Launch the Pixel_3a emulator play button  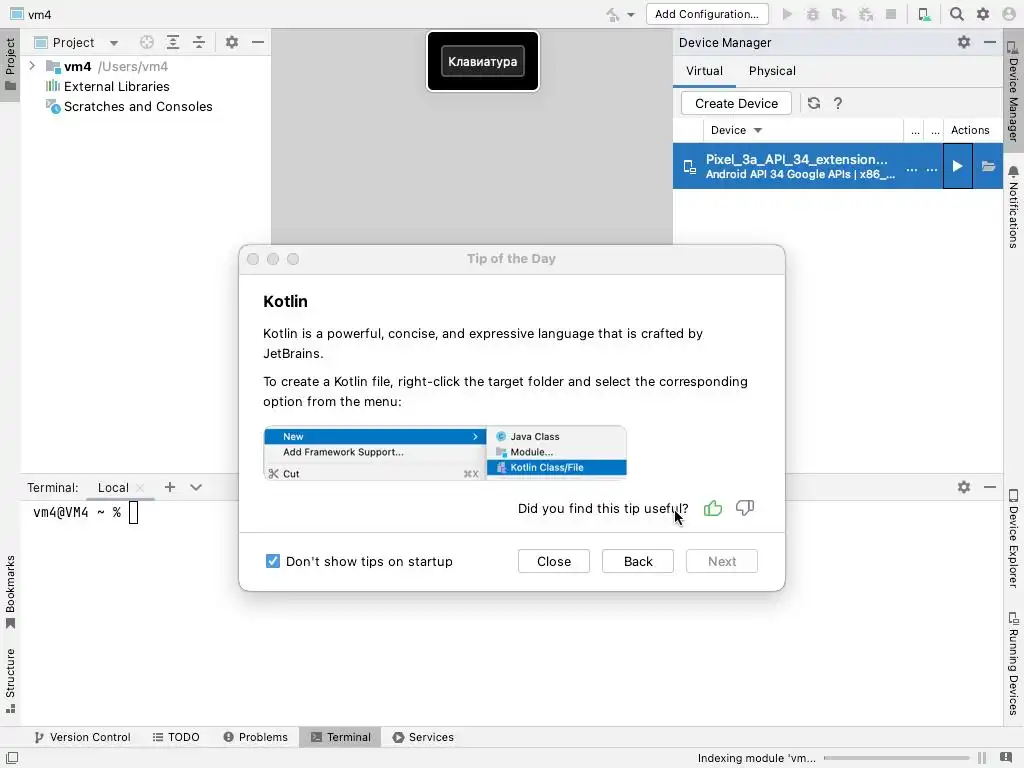tap(957, 166)
